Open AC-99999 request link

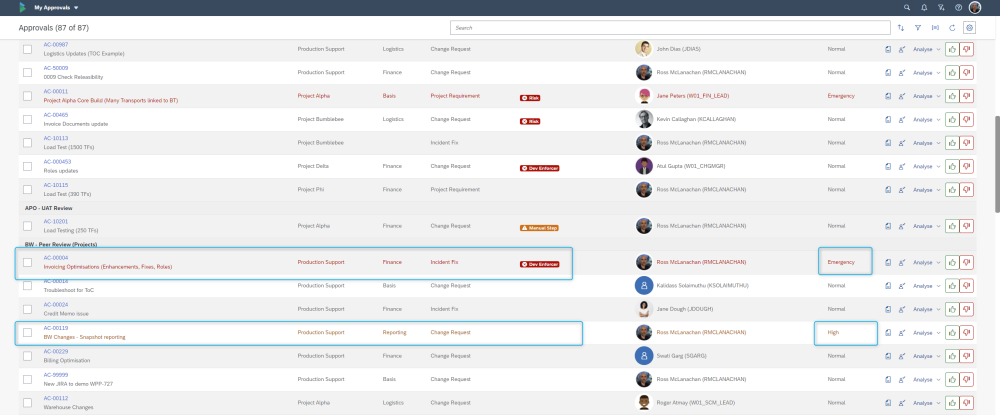click(x=55, y=375)
